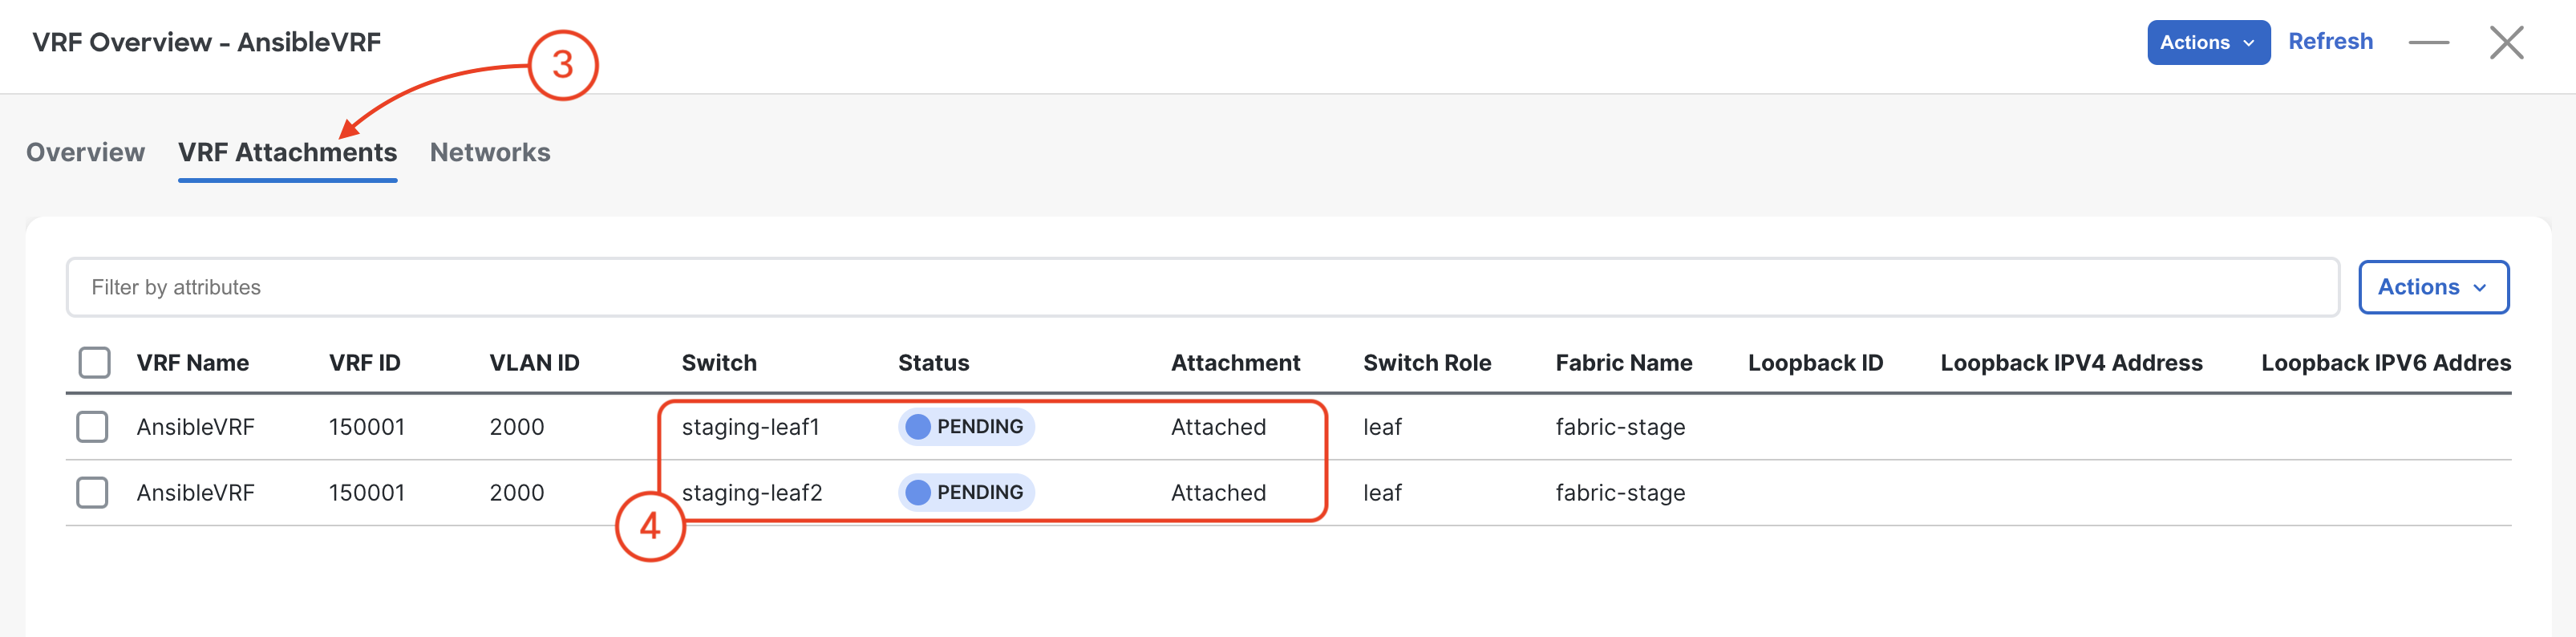The image size is (2576, 637).
Task: Open the blue Actions dropdown in header
Action: (x=2208, y=42)
